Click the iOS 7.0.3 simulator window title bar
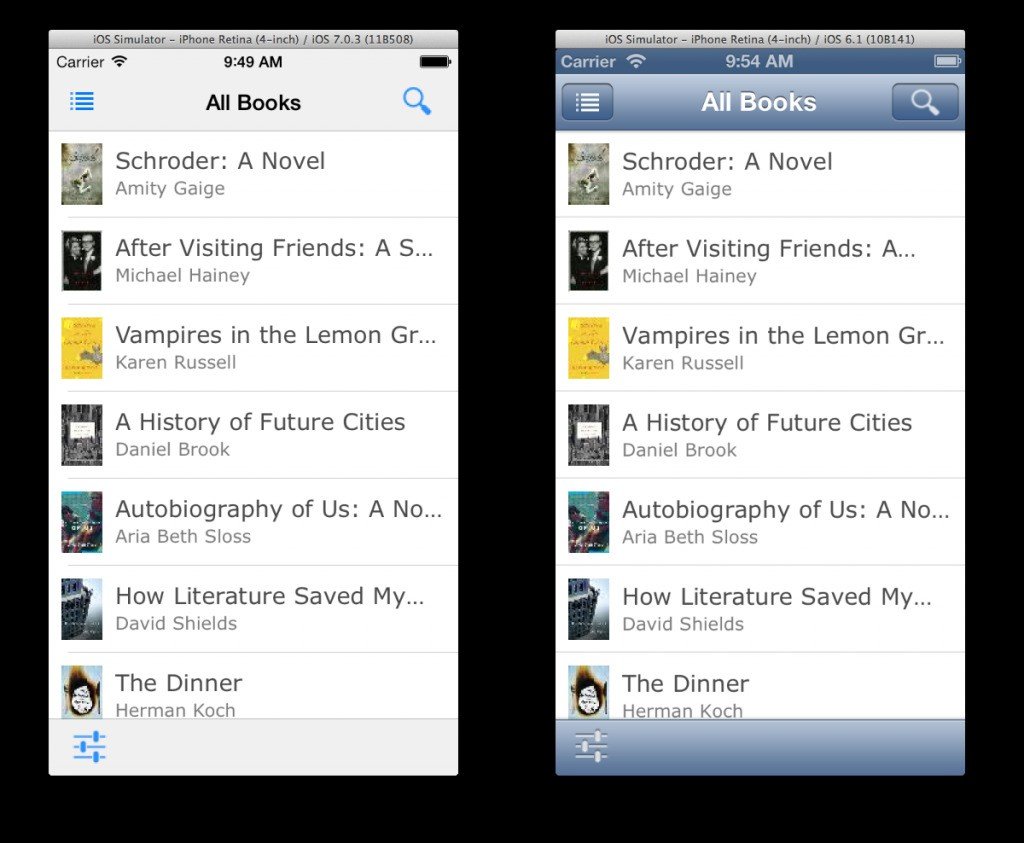 (253, 39)
